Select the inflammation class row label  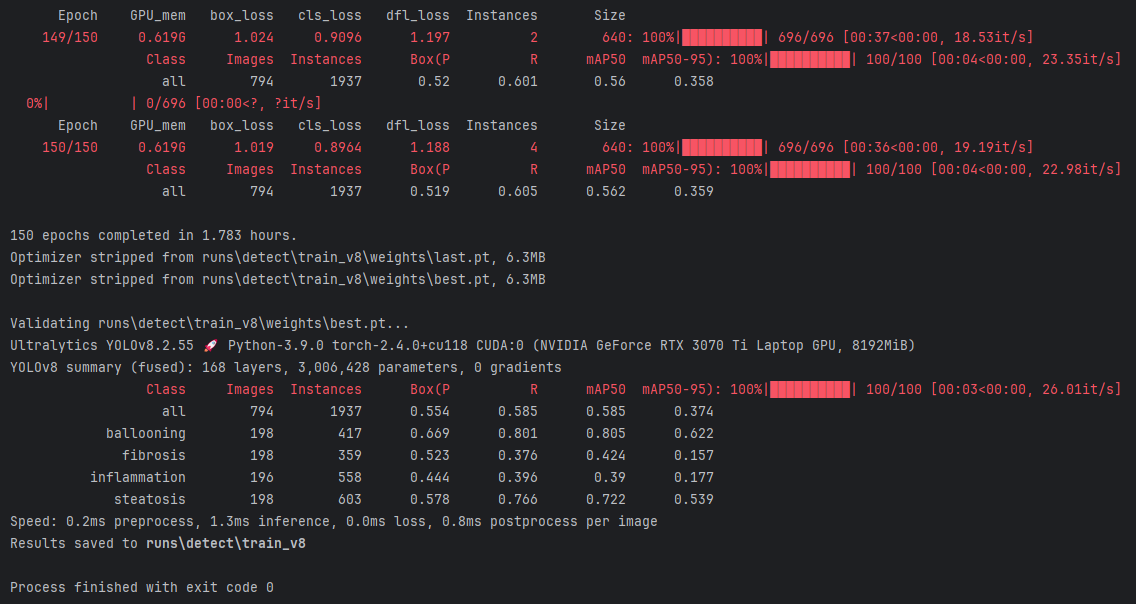coord(138,477)
